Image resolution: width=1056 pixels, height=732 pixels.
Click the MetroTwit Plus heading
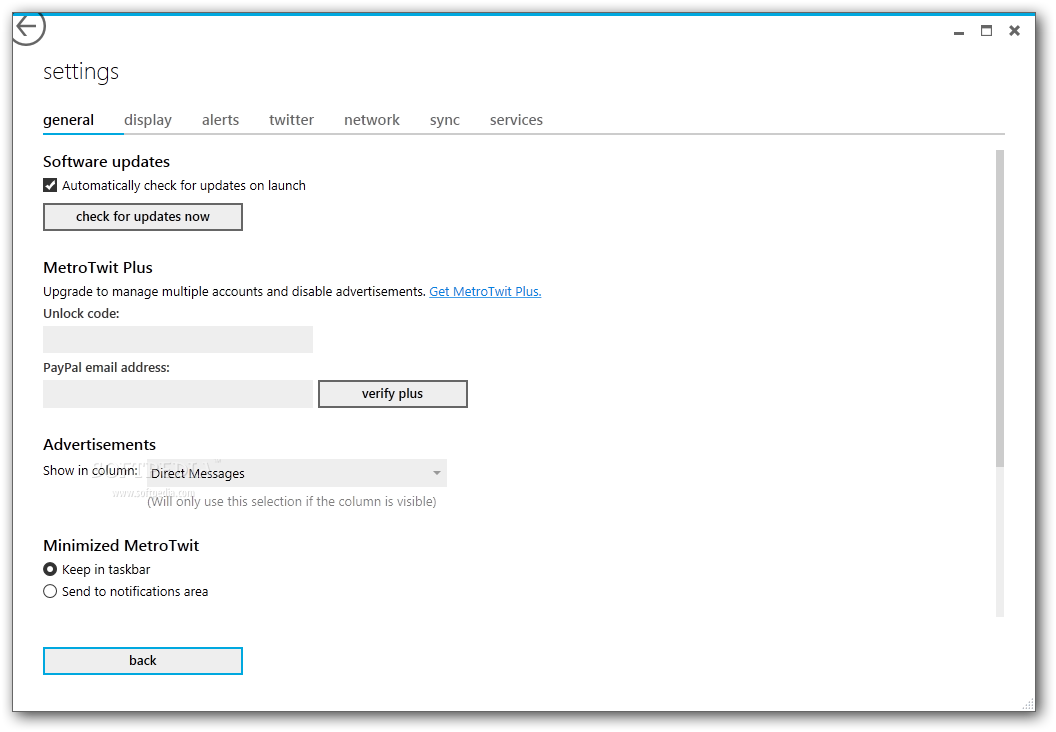(x=98, y=267)
